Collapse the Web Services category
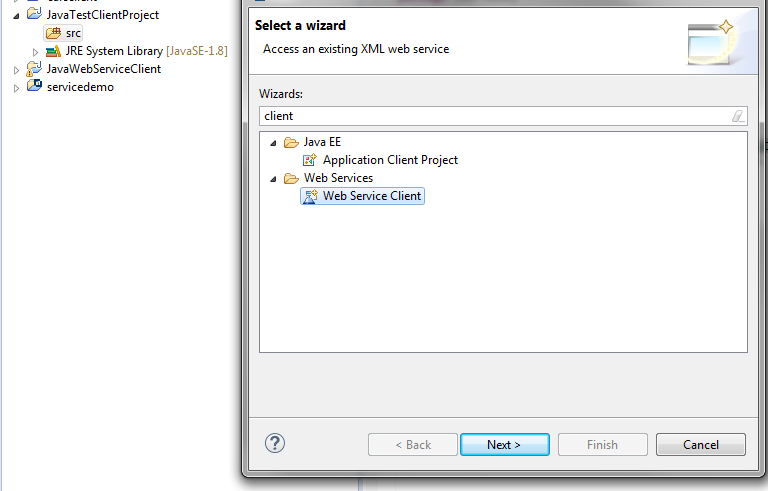The image size is (768, 491). tap(272, 179)
